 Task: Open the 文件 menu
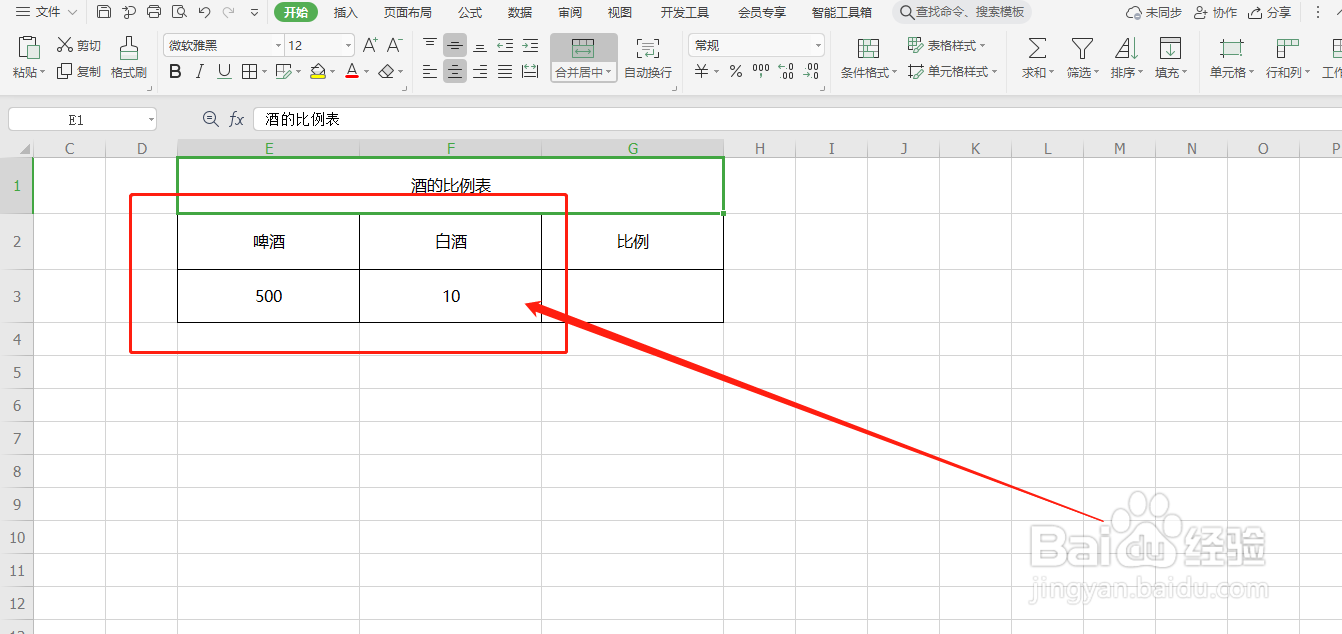click(x=46, y=12)
